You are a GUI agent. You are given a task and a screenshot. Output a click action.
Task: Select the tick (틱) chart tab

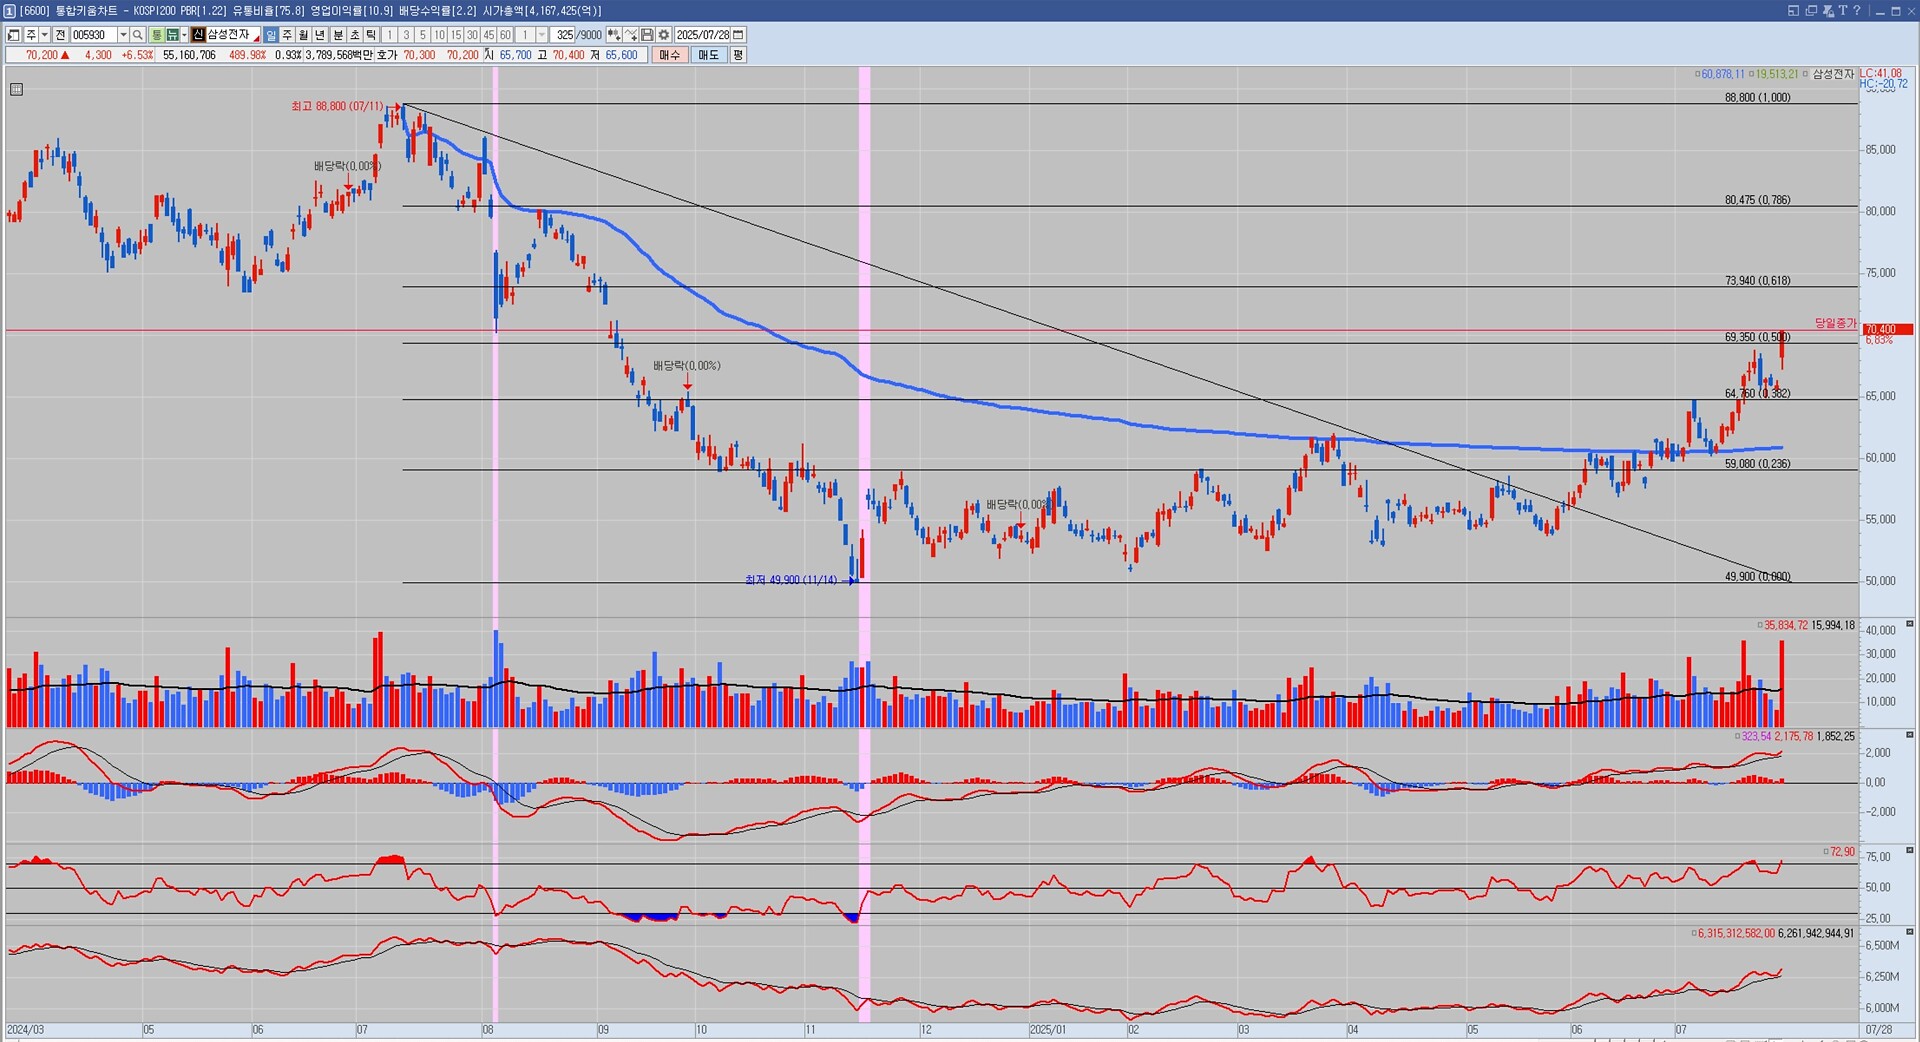[x=371, y=35]
